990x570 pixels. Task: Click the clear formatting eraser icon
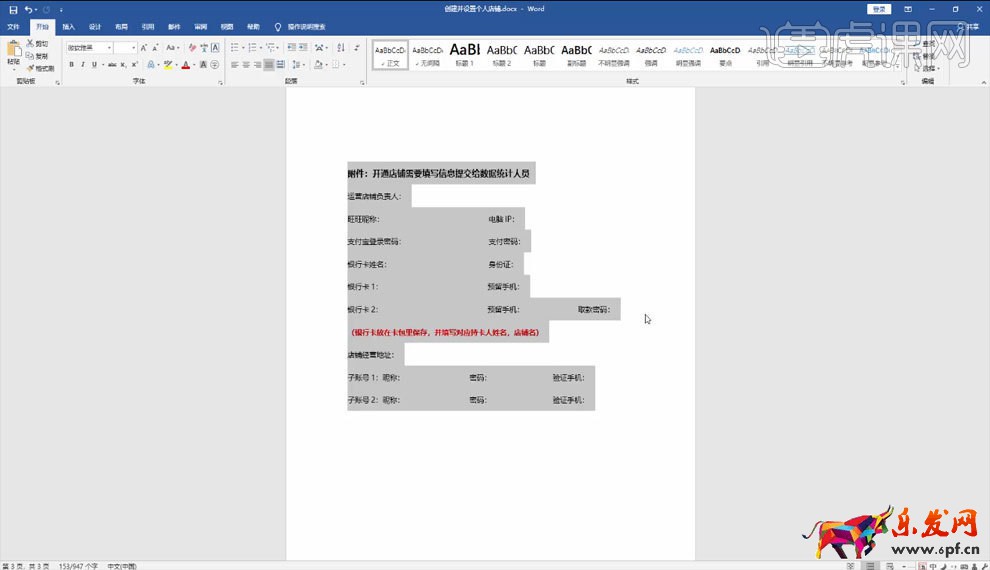click(x=192, y=47)
